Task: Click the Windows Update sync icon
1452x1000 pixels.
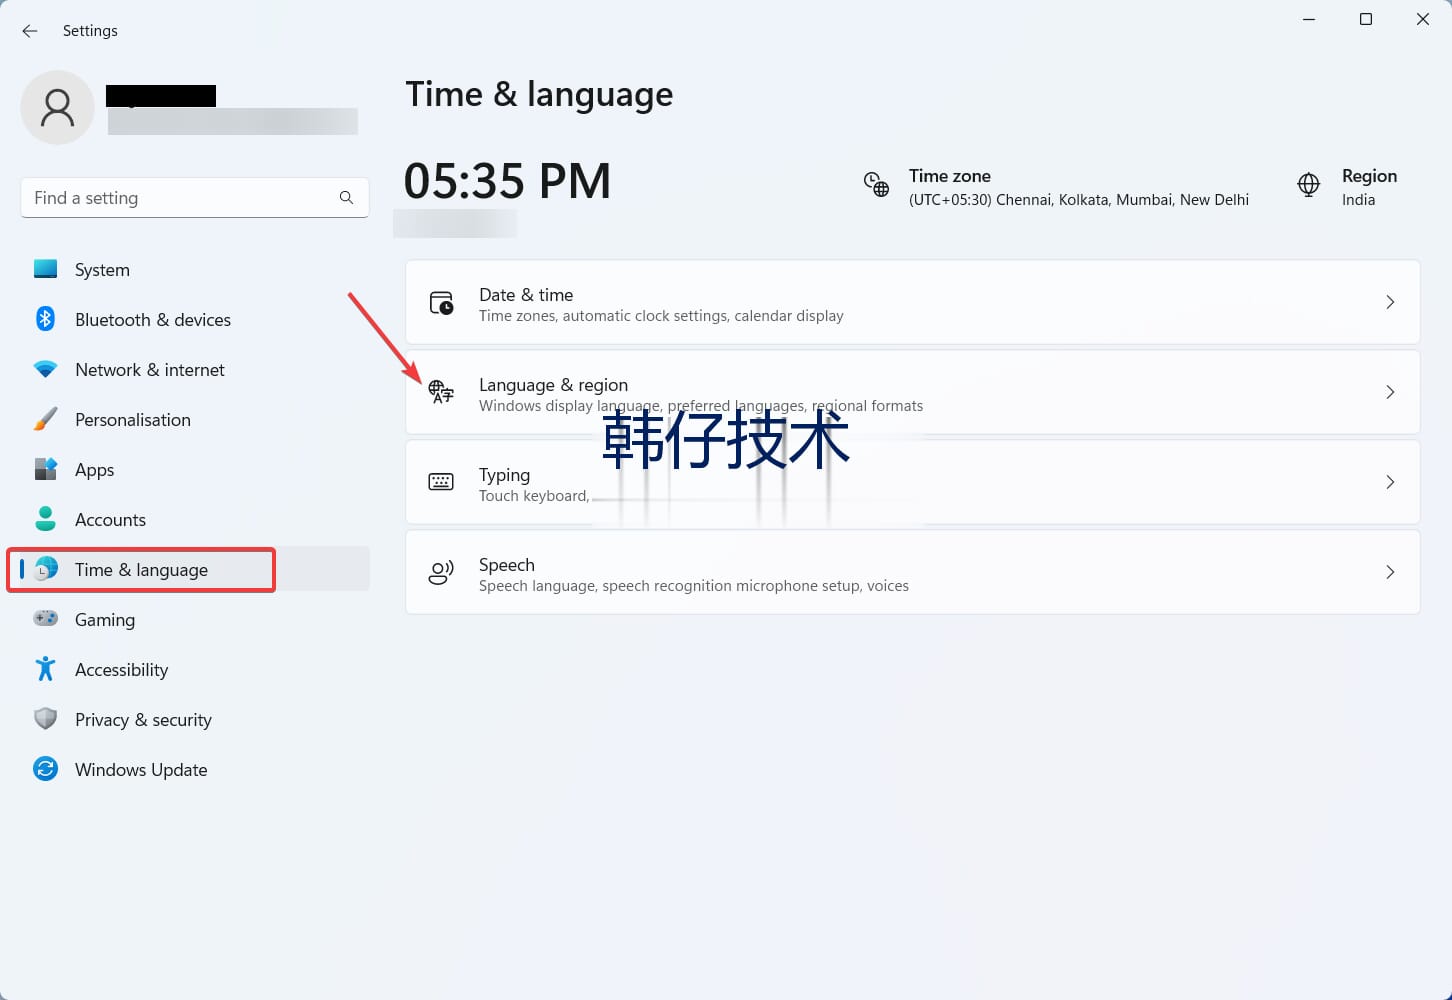Action: pos(45,769)
